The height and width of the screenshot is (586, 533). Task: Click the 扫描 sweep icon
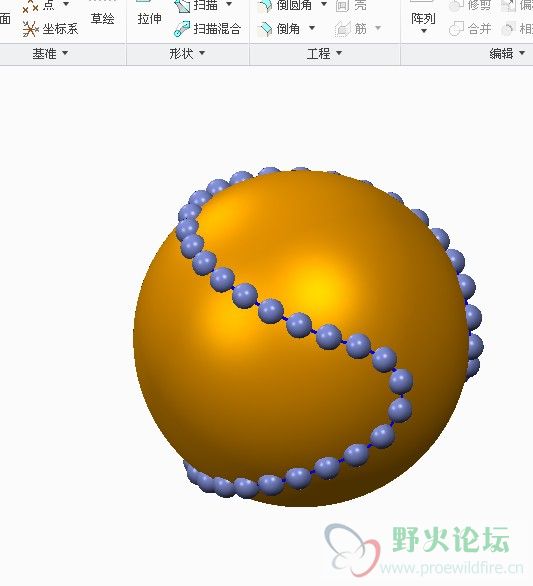pos(182,5)
